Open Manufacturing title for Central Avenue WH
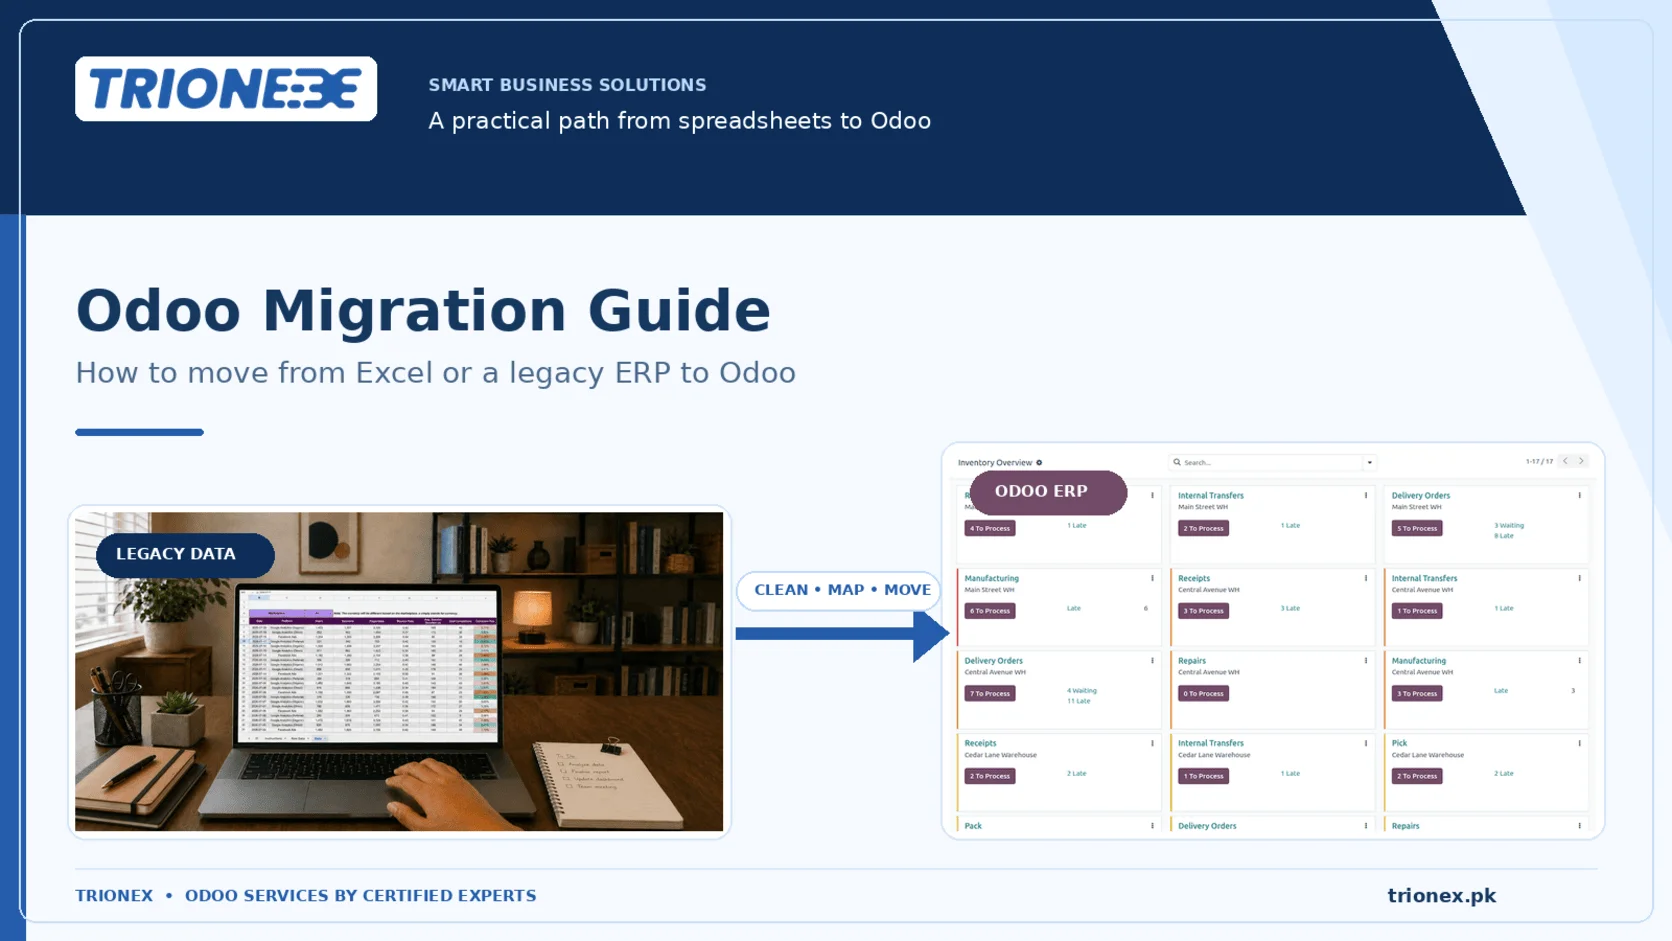 click(1419, 661)
